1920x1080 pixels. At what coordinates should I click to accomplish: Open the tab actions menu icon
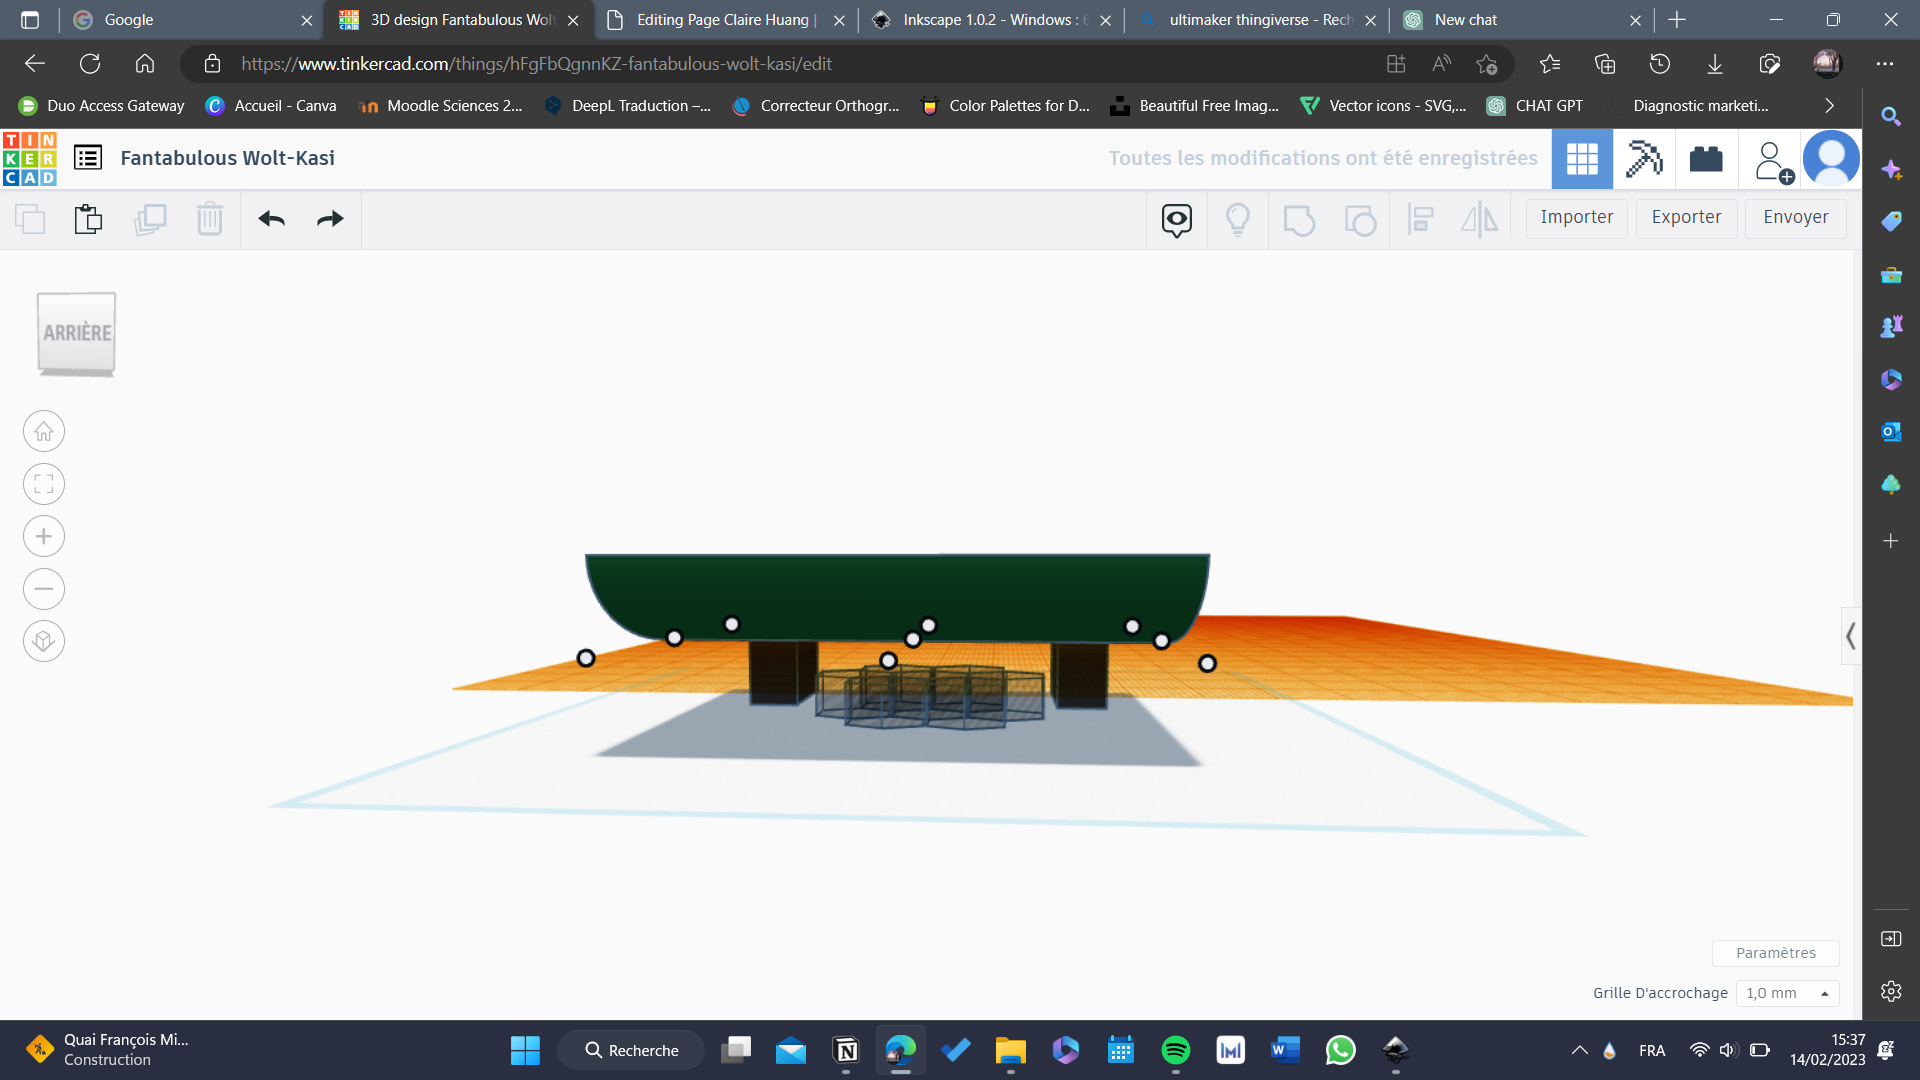[30, 20]
